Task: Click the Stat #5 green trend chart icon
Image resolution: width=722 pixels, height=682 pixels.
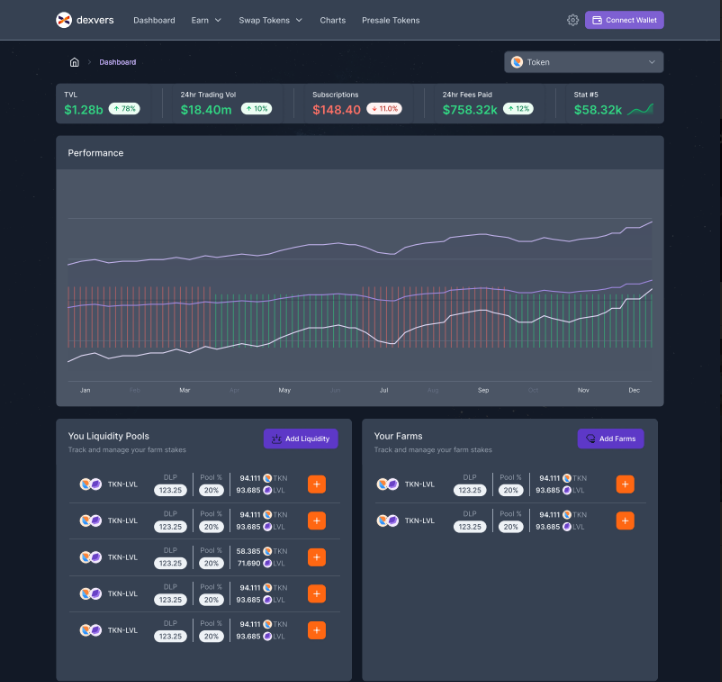Action: click(x=641, y=109)
